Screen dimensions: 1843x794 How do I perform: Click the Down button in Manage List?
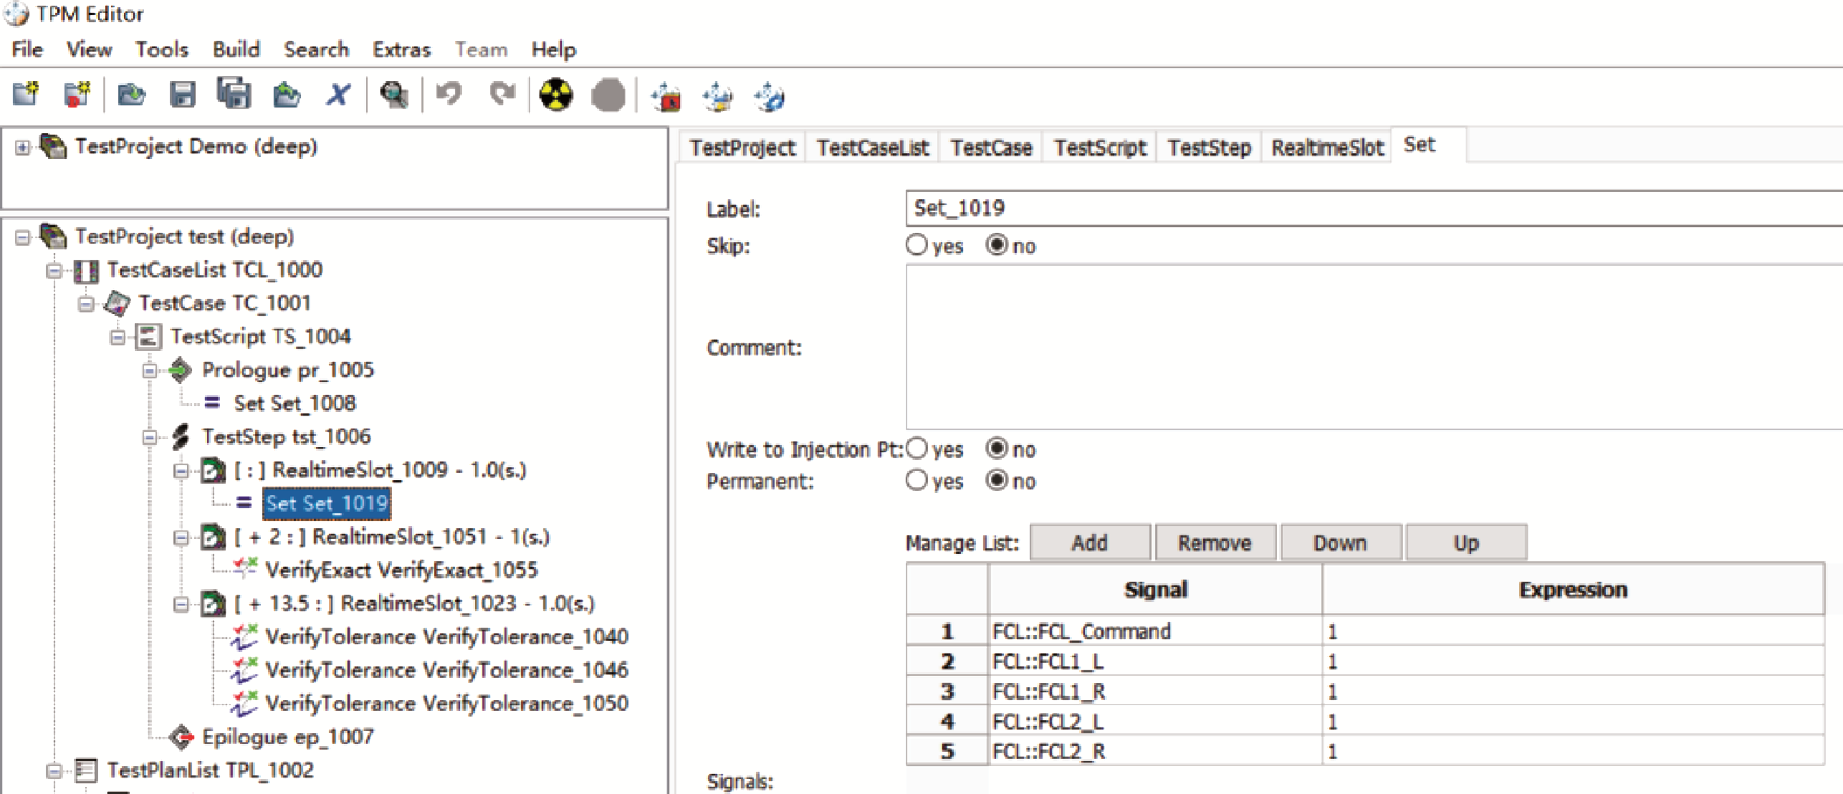pyautogui.click(x=1340, y=542)
